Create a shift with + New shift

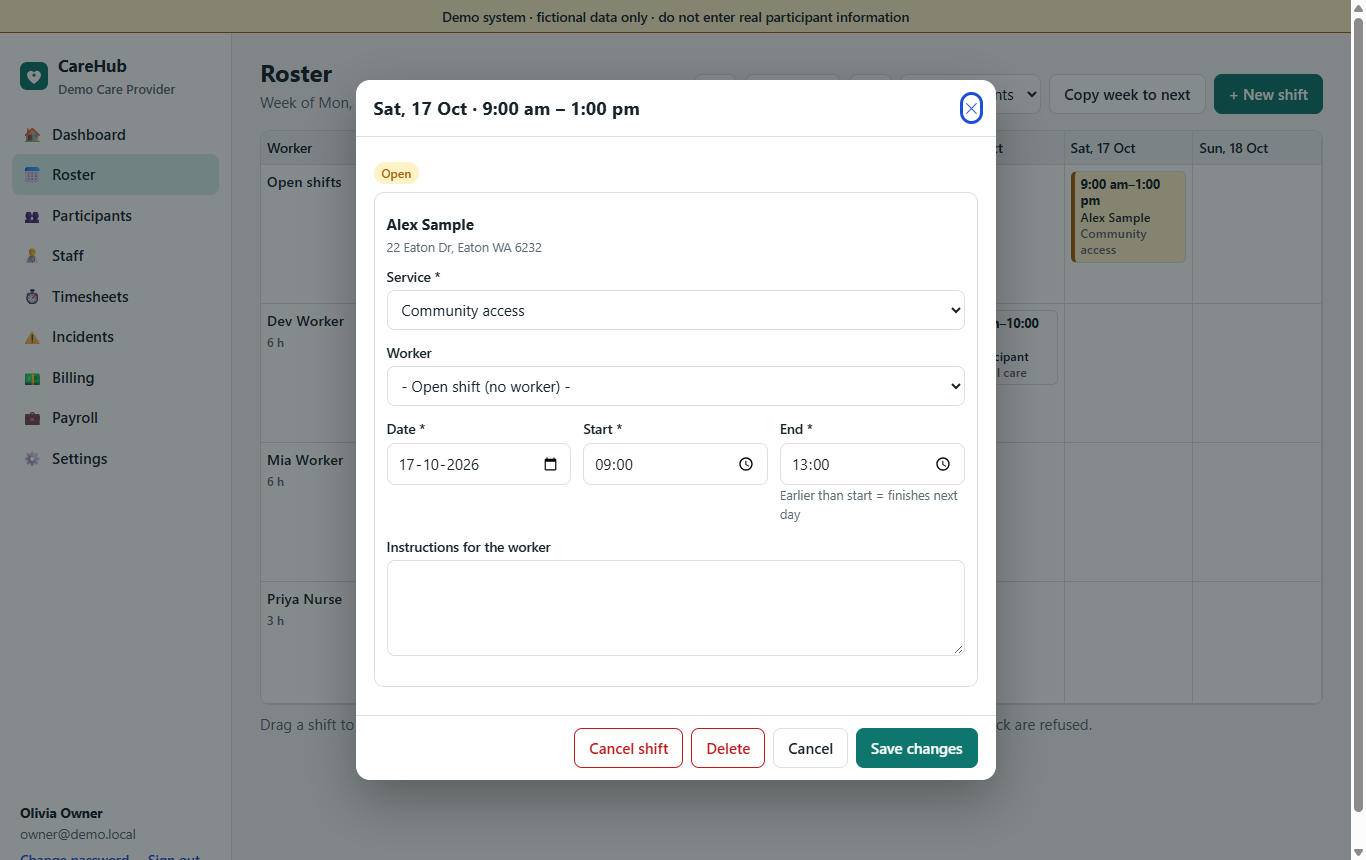pos(1268,94)
